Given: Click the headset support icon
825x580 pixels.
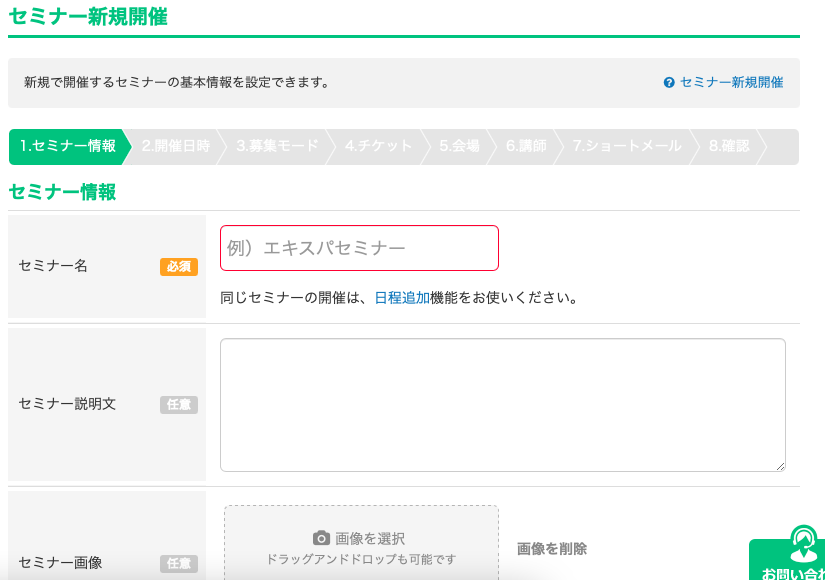Looking at the screenshot, I should tap(803, 543).
